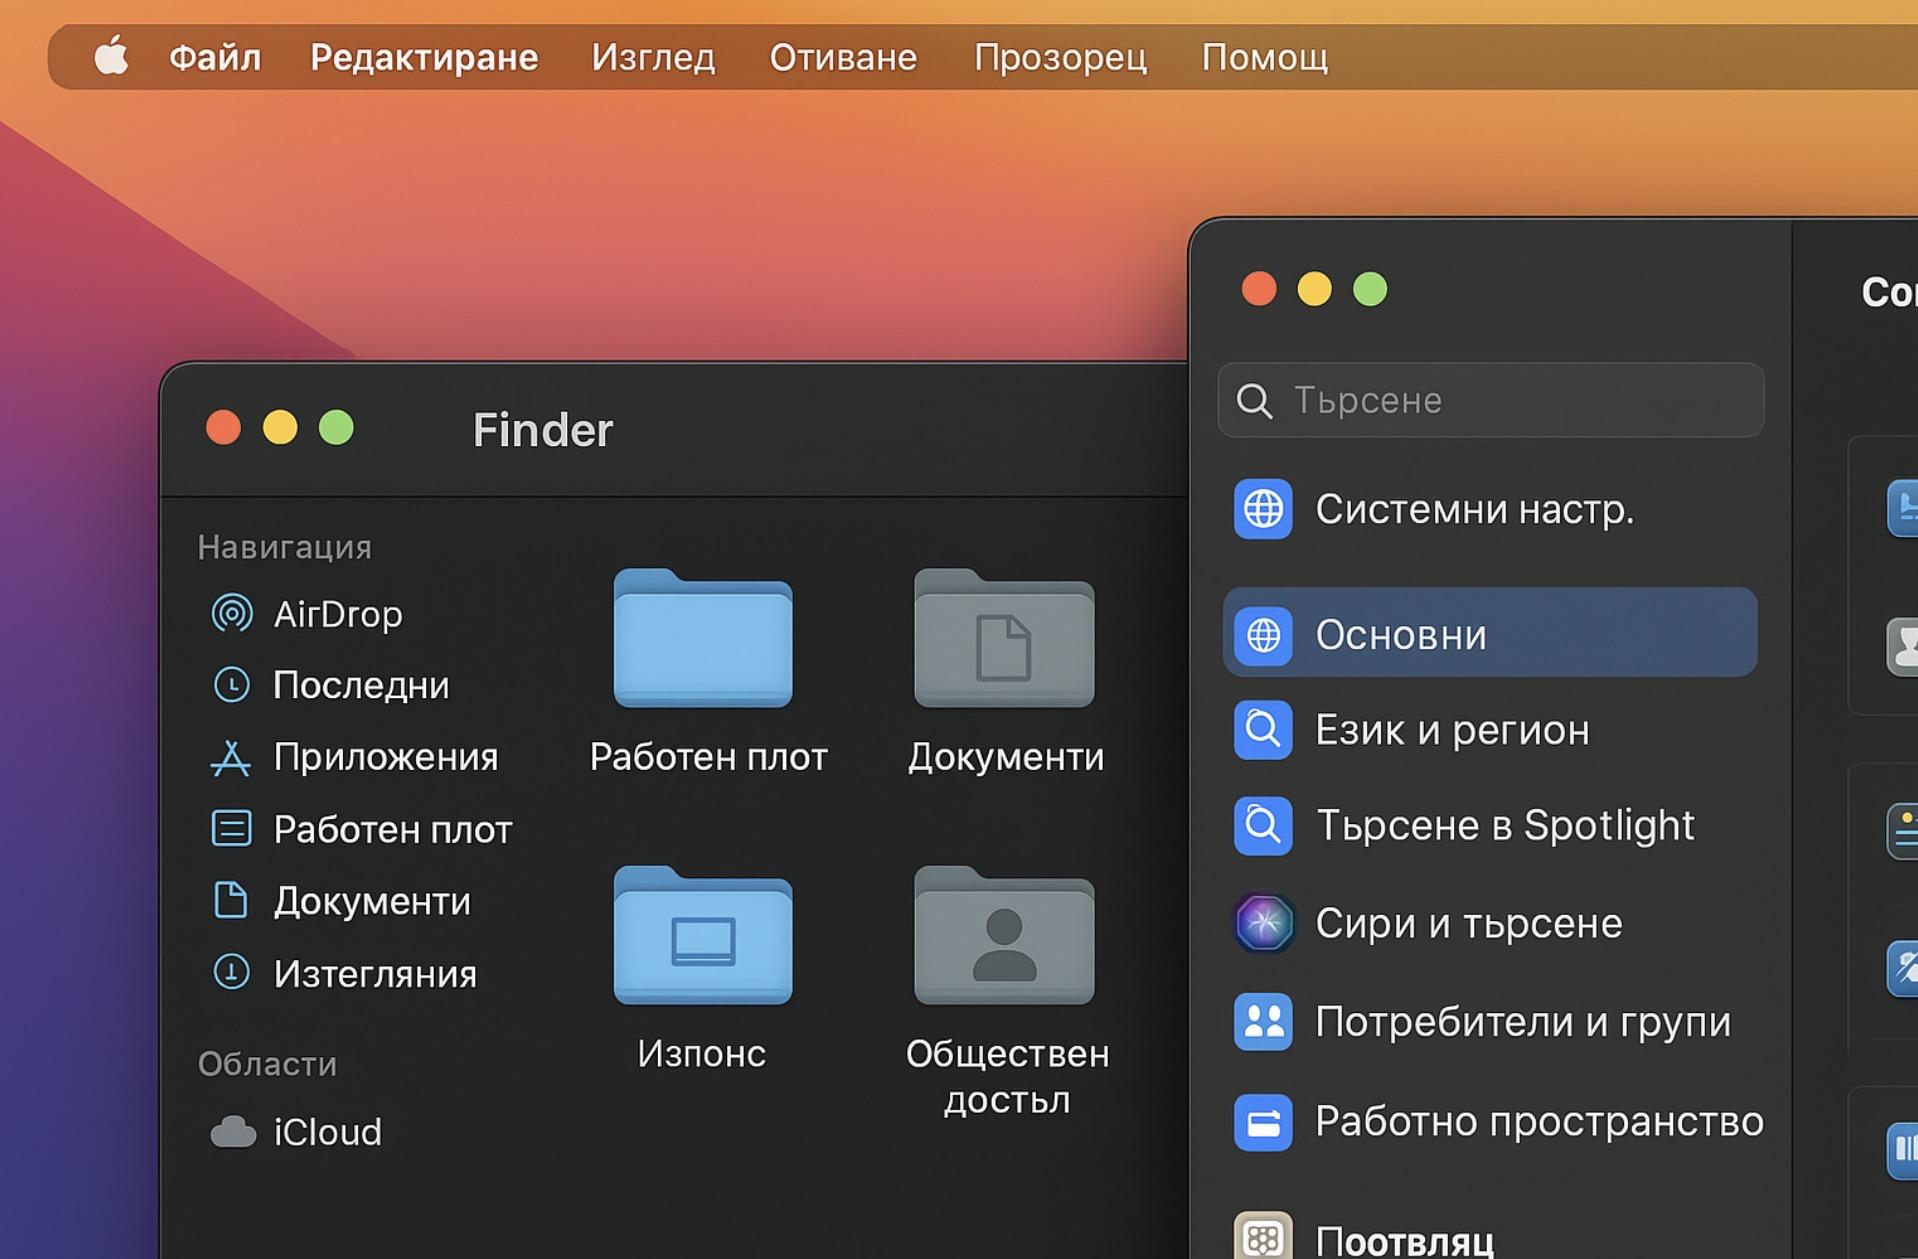Viewport: 1918px width, 1259px height.
Task: Select Документи in Finder sidebar
Action: 371,901
